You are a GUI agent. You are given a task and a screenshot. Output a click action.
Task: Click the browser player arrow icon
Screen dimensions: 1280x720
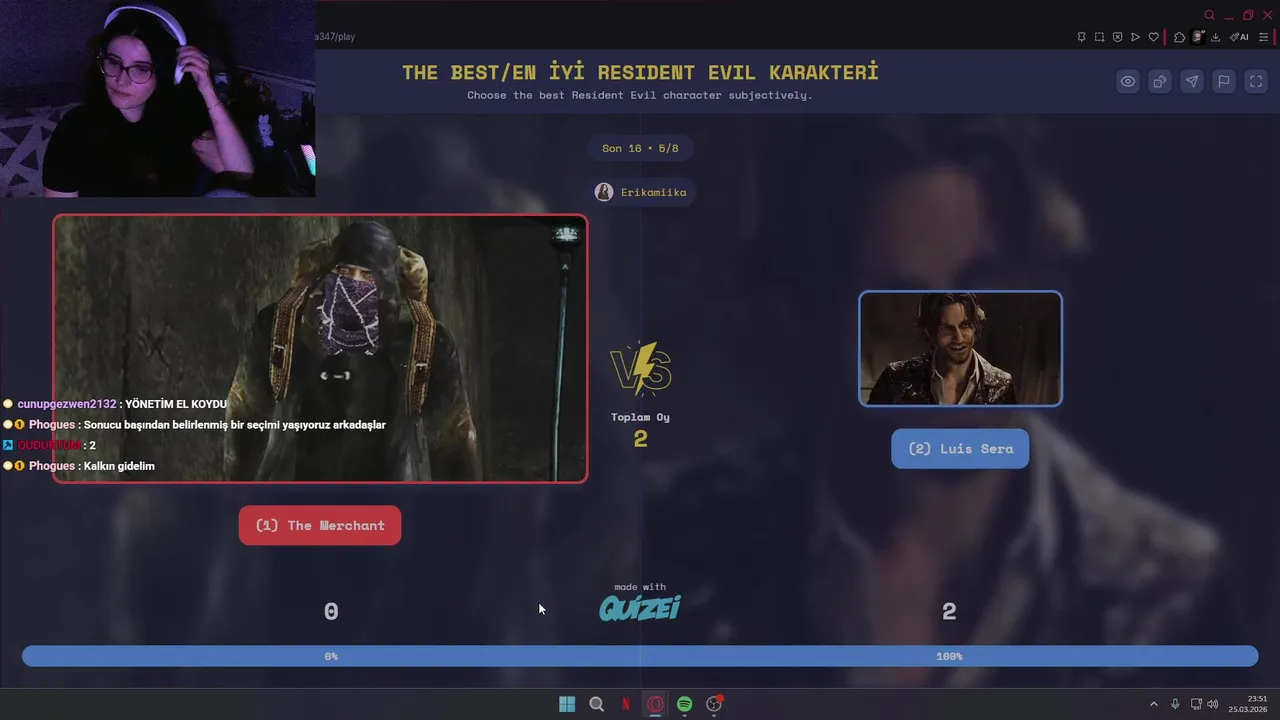1135,37
